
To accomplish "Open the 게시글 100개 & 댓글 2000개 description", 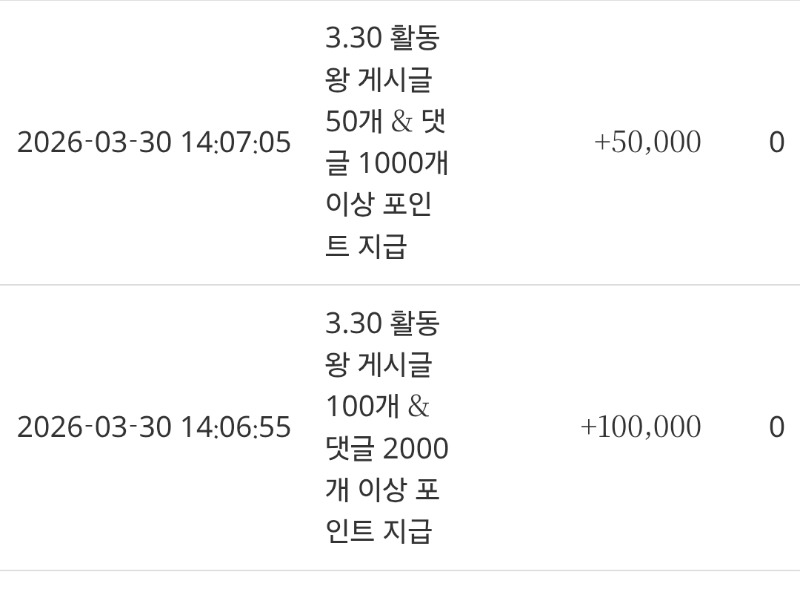I will (386, 428).
